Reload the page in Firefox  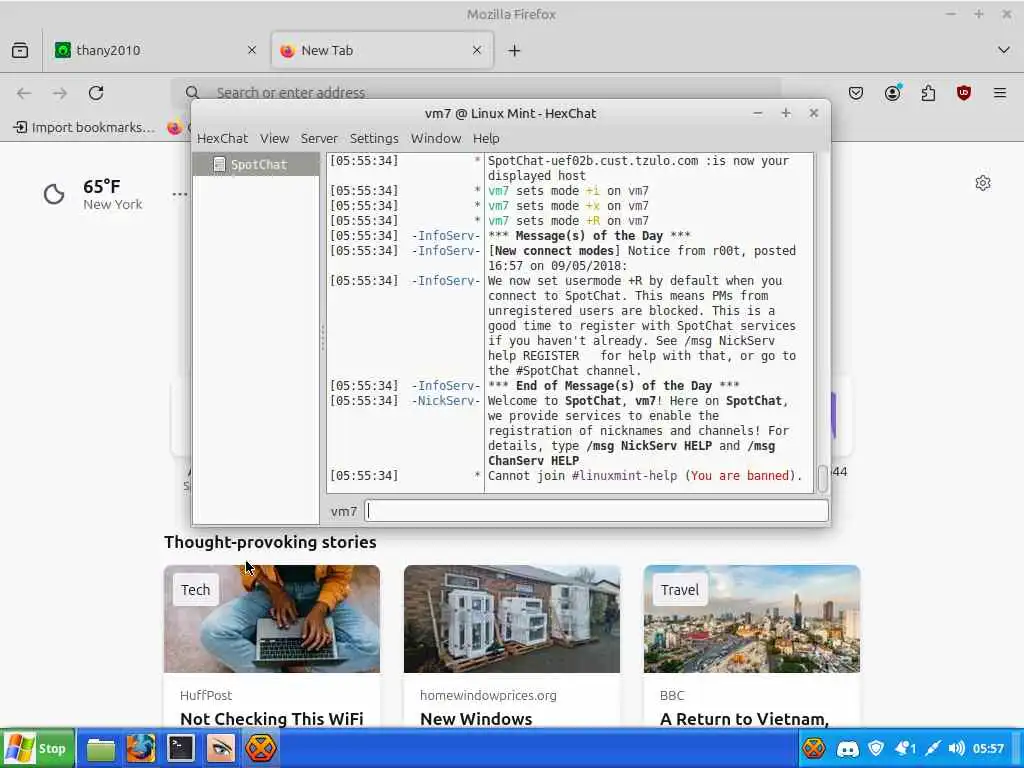pos(96,93)
